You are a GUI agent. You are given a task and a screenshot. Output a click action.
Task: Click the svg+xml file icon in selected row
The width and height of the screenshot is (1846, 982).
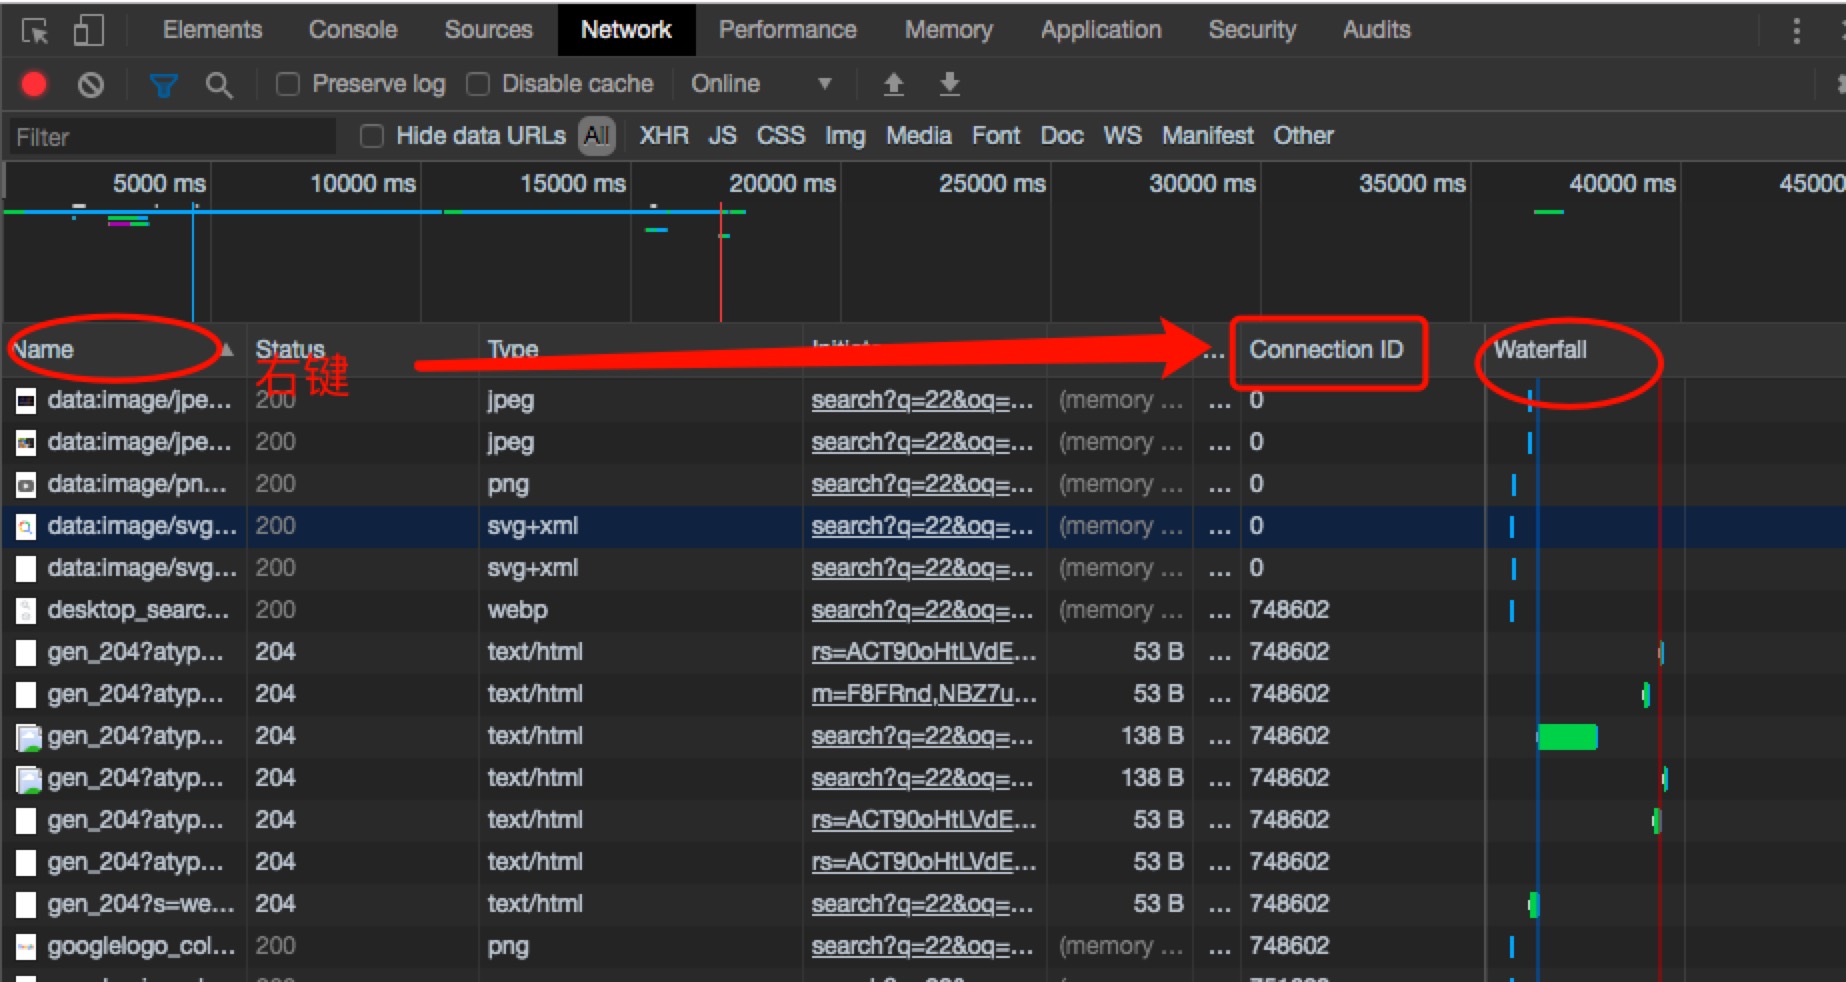26,526
